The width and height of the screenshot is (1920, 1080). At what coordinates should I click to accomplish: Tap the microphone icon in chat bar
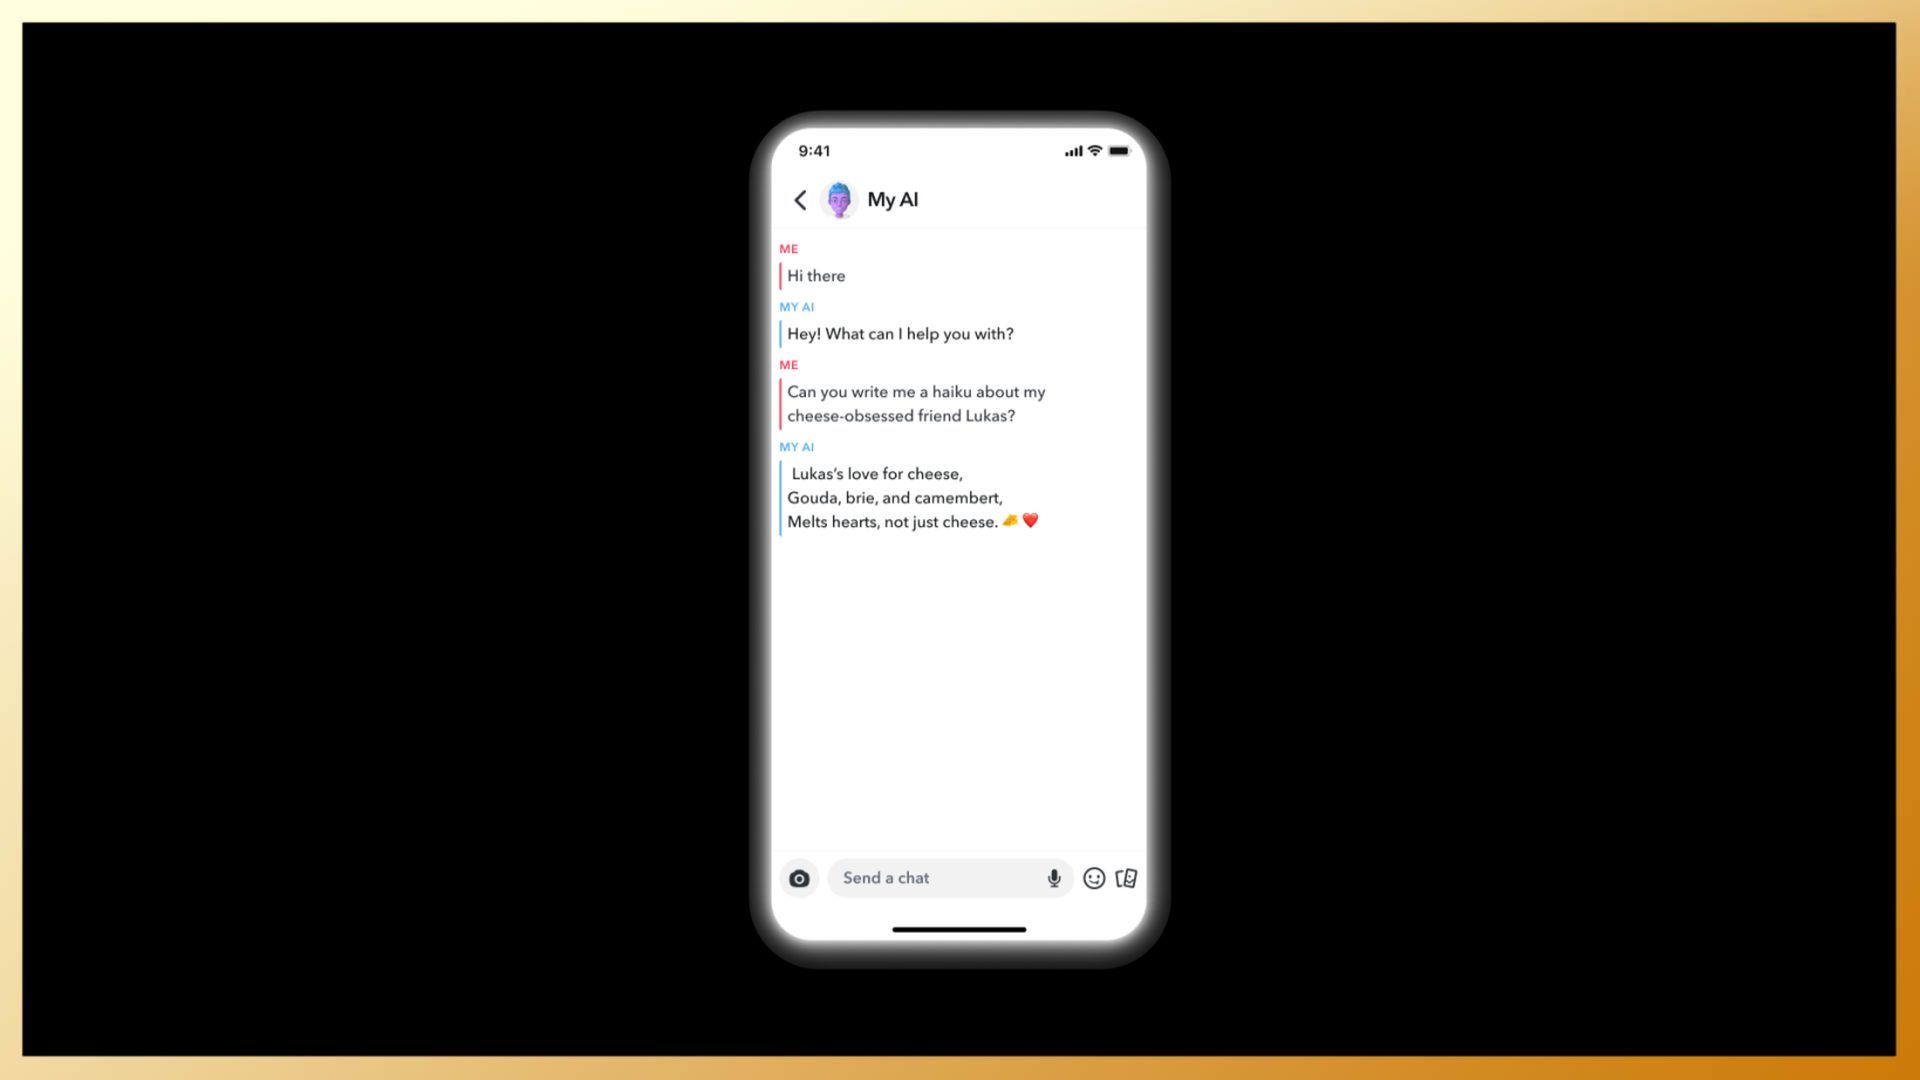coord(1054,877)
